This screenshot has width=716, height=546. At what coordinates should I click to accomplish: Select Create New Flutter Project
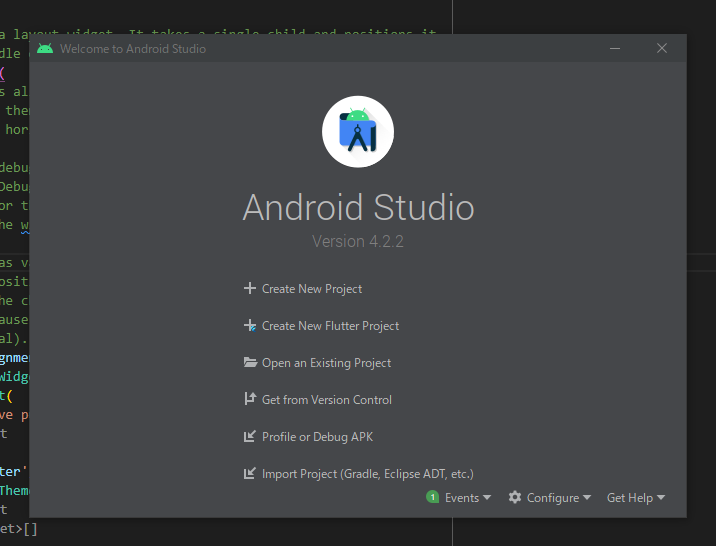330,326
